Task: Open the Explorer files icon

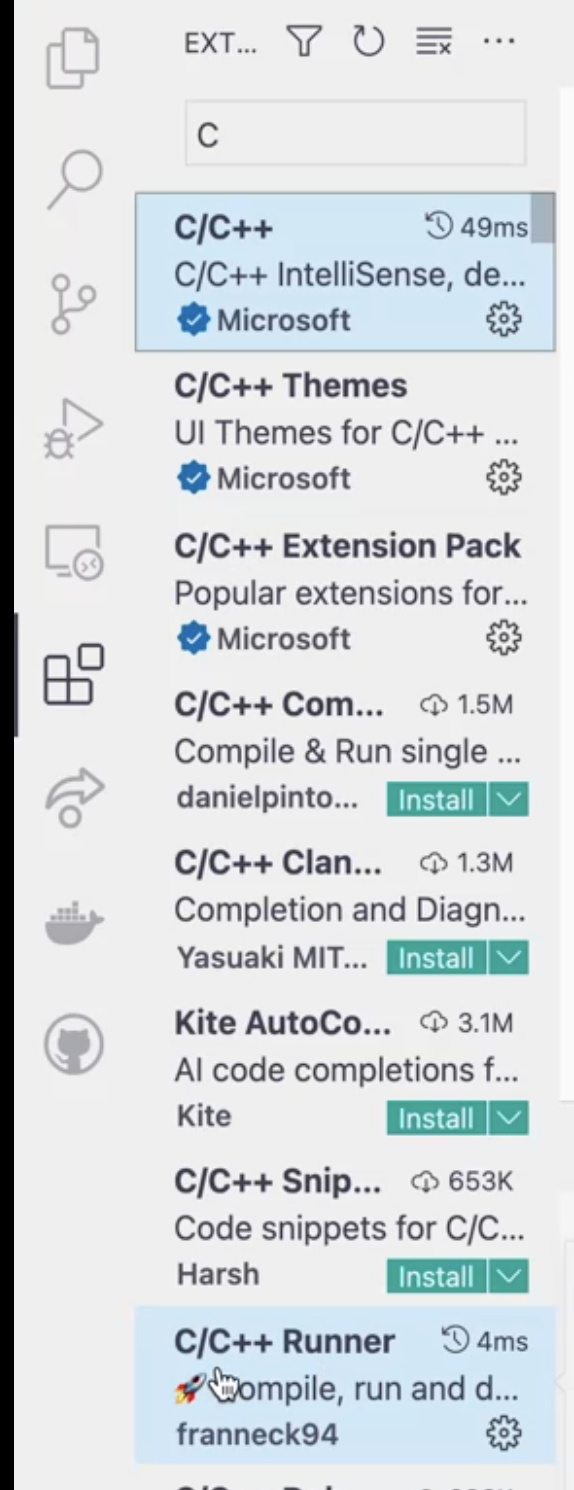Action: (74, 57)
